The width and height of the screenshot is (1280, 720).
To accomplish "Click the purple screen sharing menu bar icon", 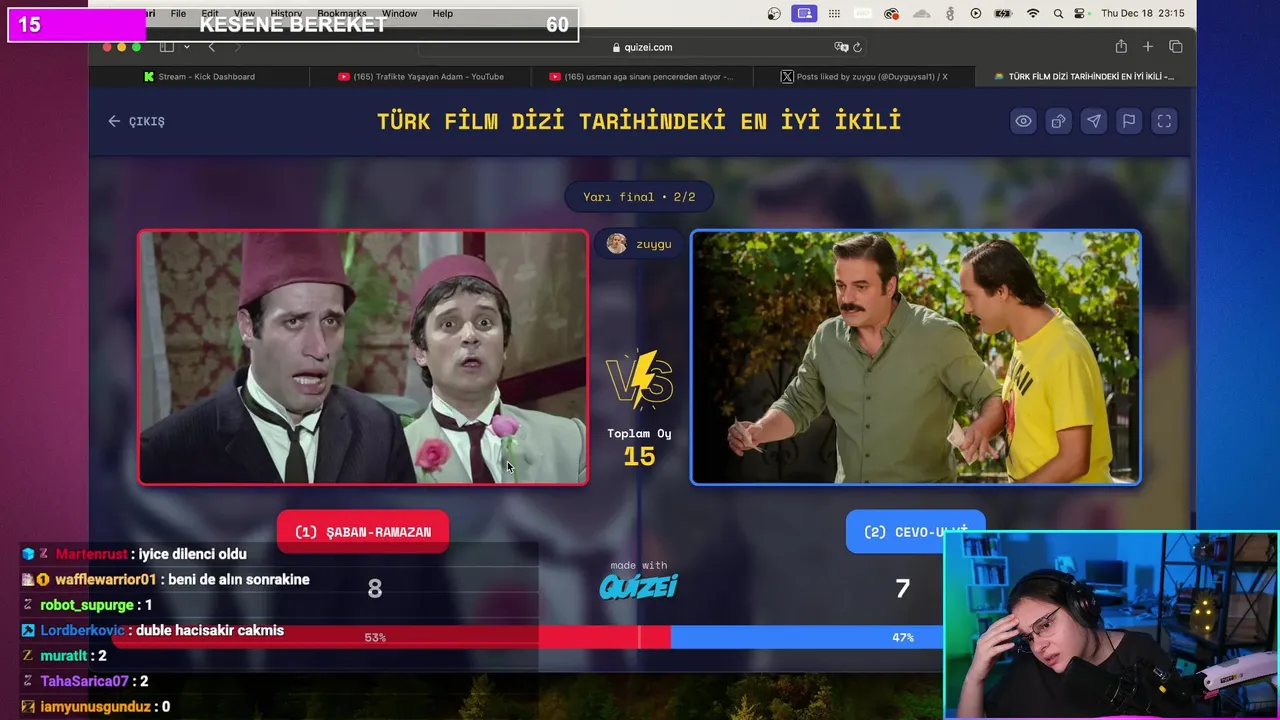I will (x=804, y=14).
